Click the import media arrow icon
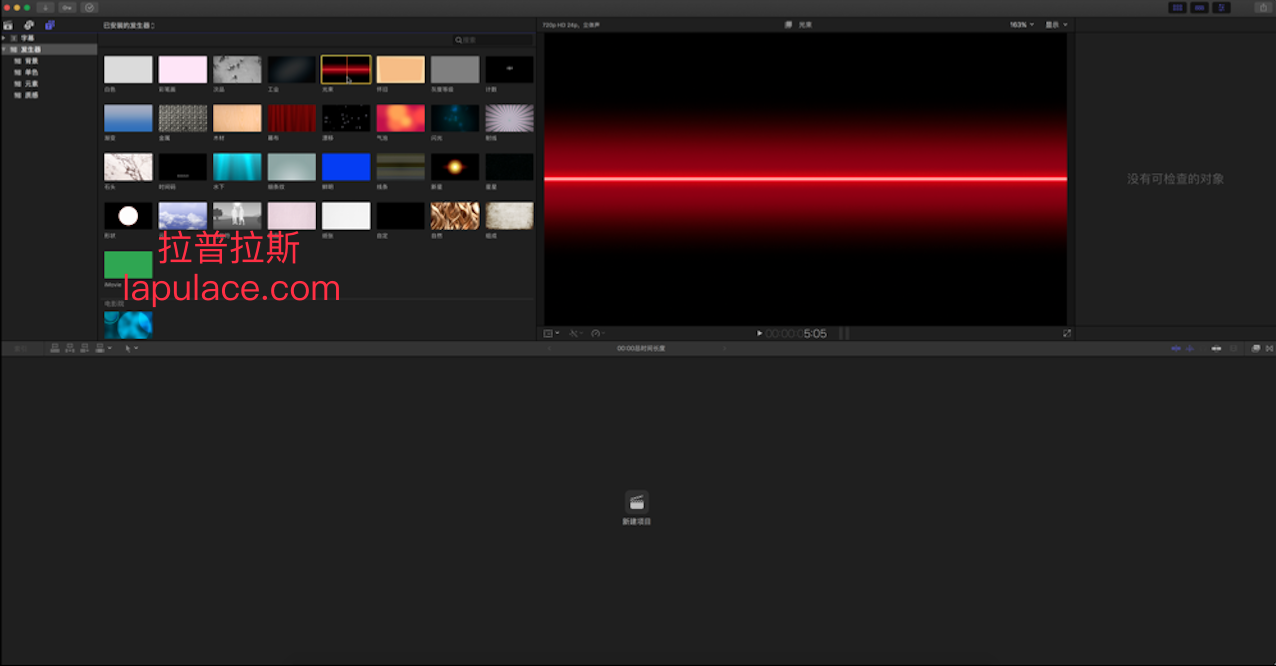1276x666 pixels. [x=45, y=7]
